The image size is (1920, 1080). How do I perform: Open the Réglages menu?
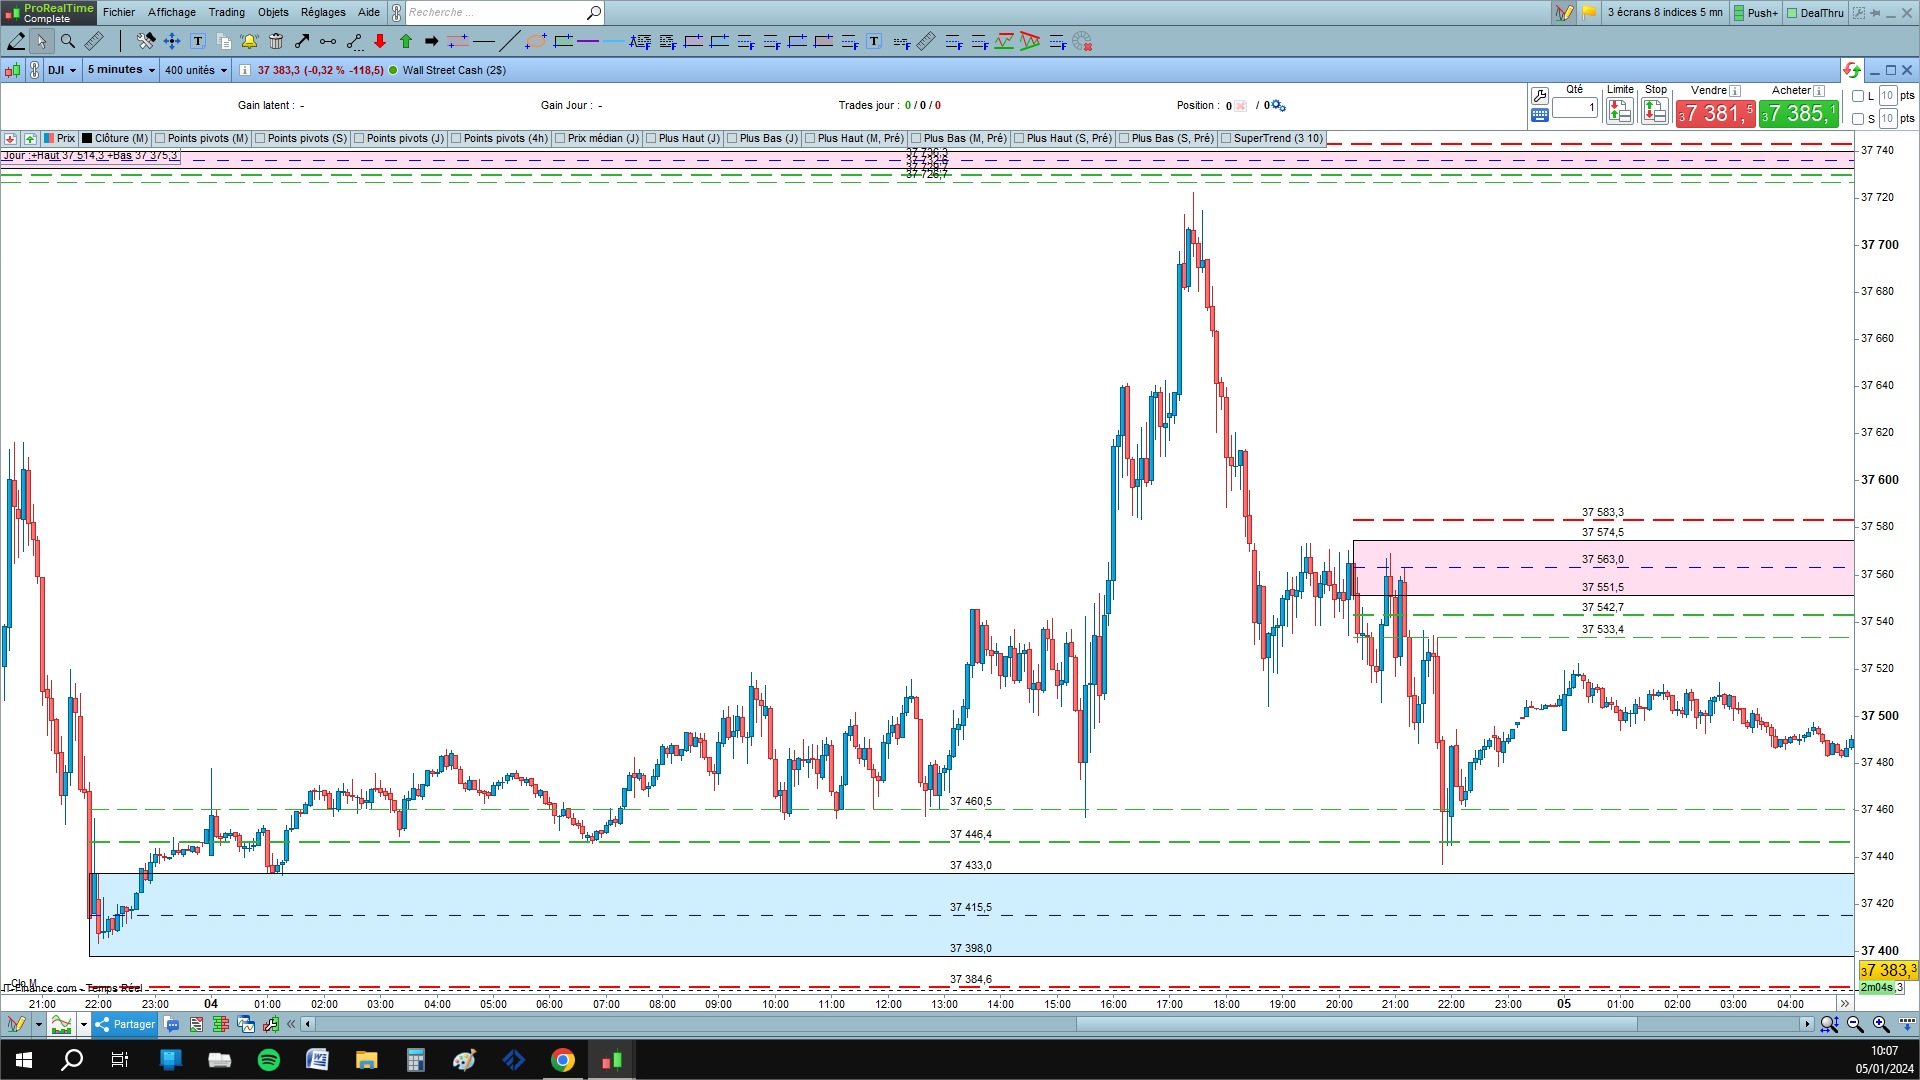(x=323, y=12)
